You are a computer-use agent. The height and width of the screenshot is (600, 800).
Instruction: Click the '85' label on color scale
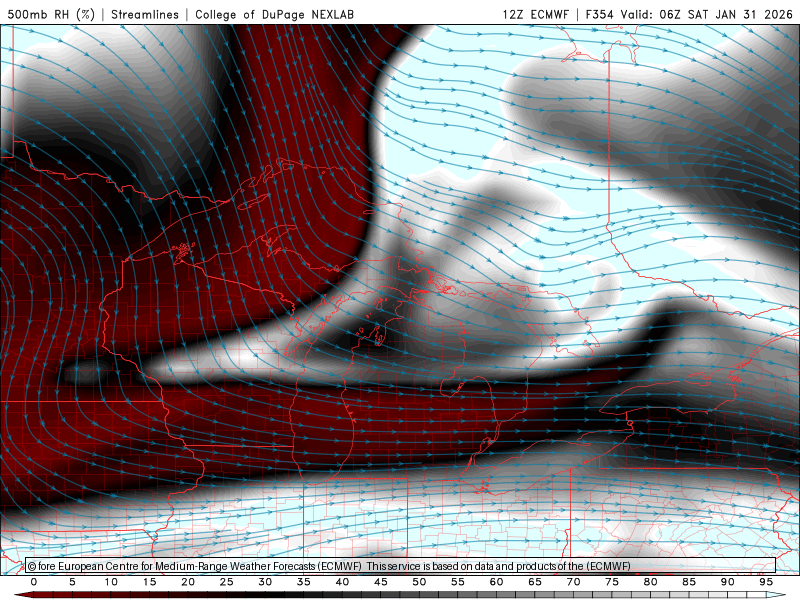[x=689, y=582]
